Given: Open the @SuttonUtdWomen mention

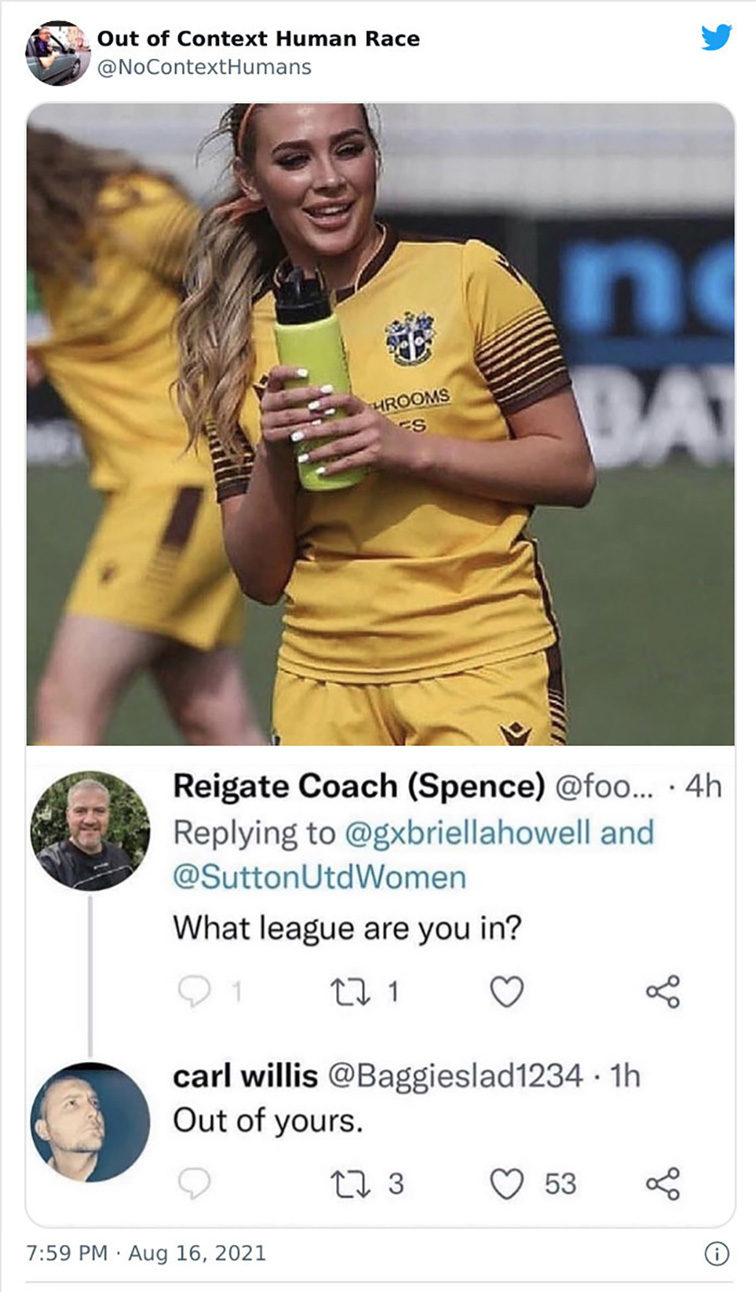Looking at the screenshot, I should pyautogui.click(x=320, y=878).
